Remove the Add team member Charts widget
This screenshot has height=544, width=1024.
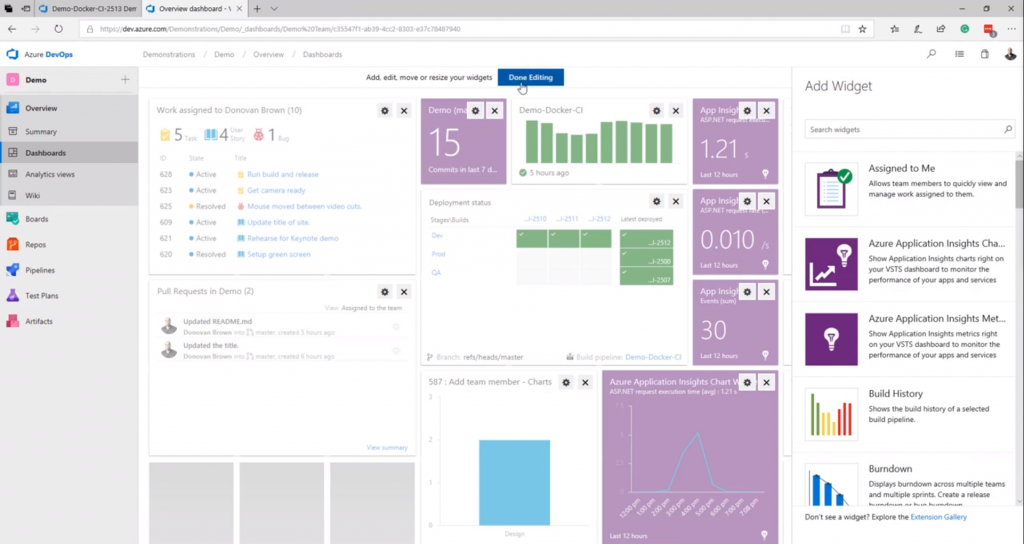pos(585,383)
